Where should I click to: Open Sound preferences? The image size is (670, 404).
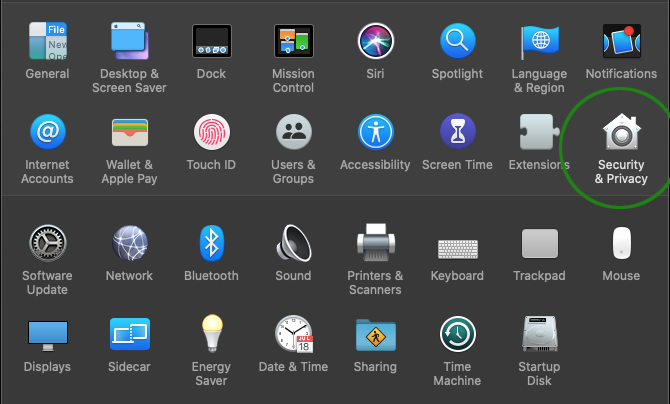[x=294, y=243]
